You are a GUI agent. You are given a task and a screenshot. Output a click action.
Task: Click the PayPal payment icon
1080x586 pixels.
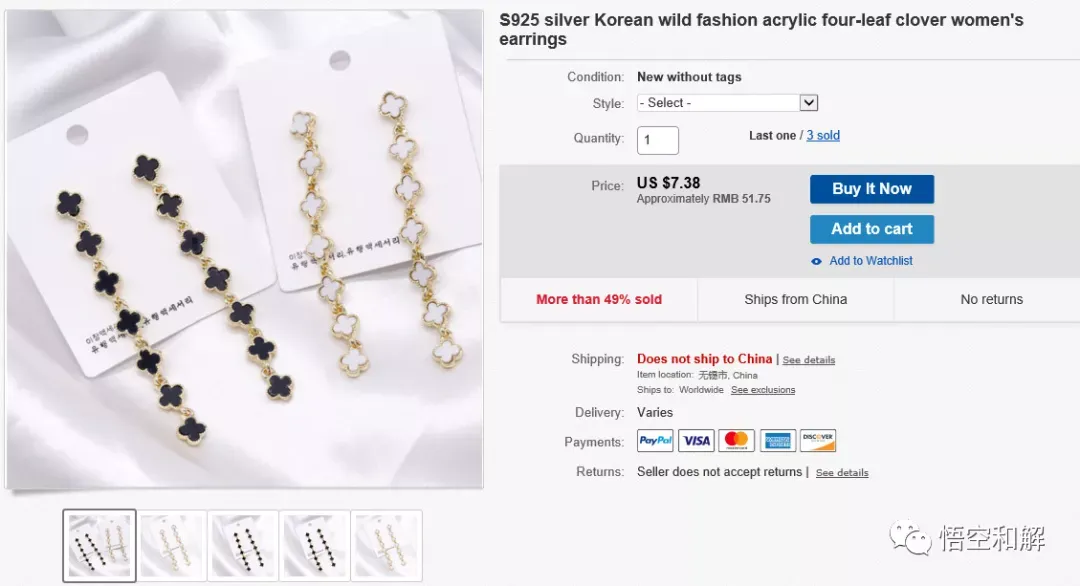pyautogui.click(x=655, y=441)
